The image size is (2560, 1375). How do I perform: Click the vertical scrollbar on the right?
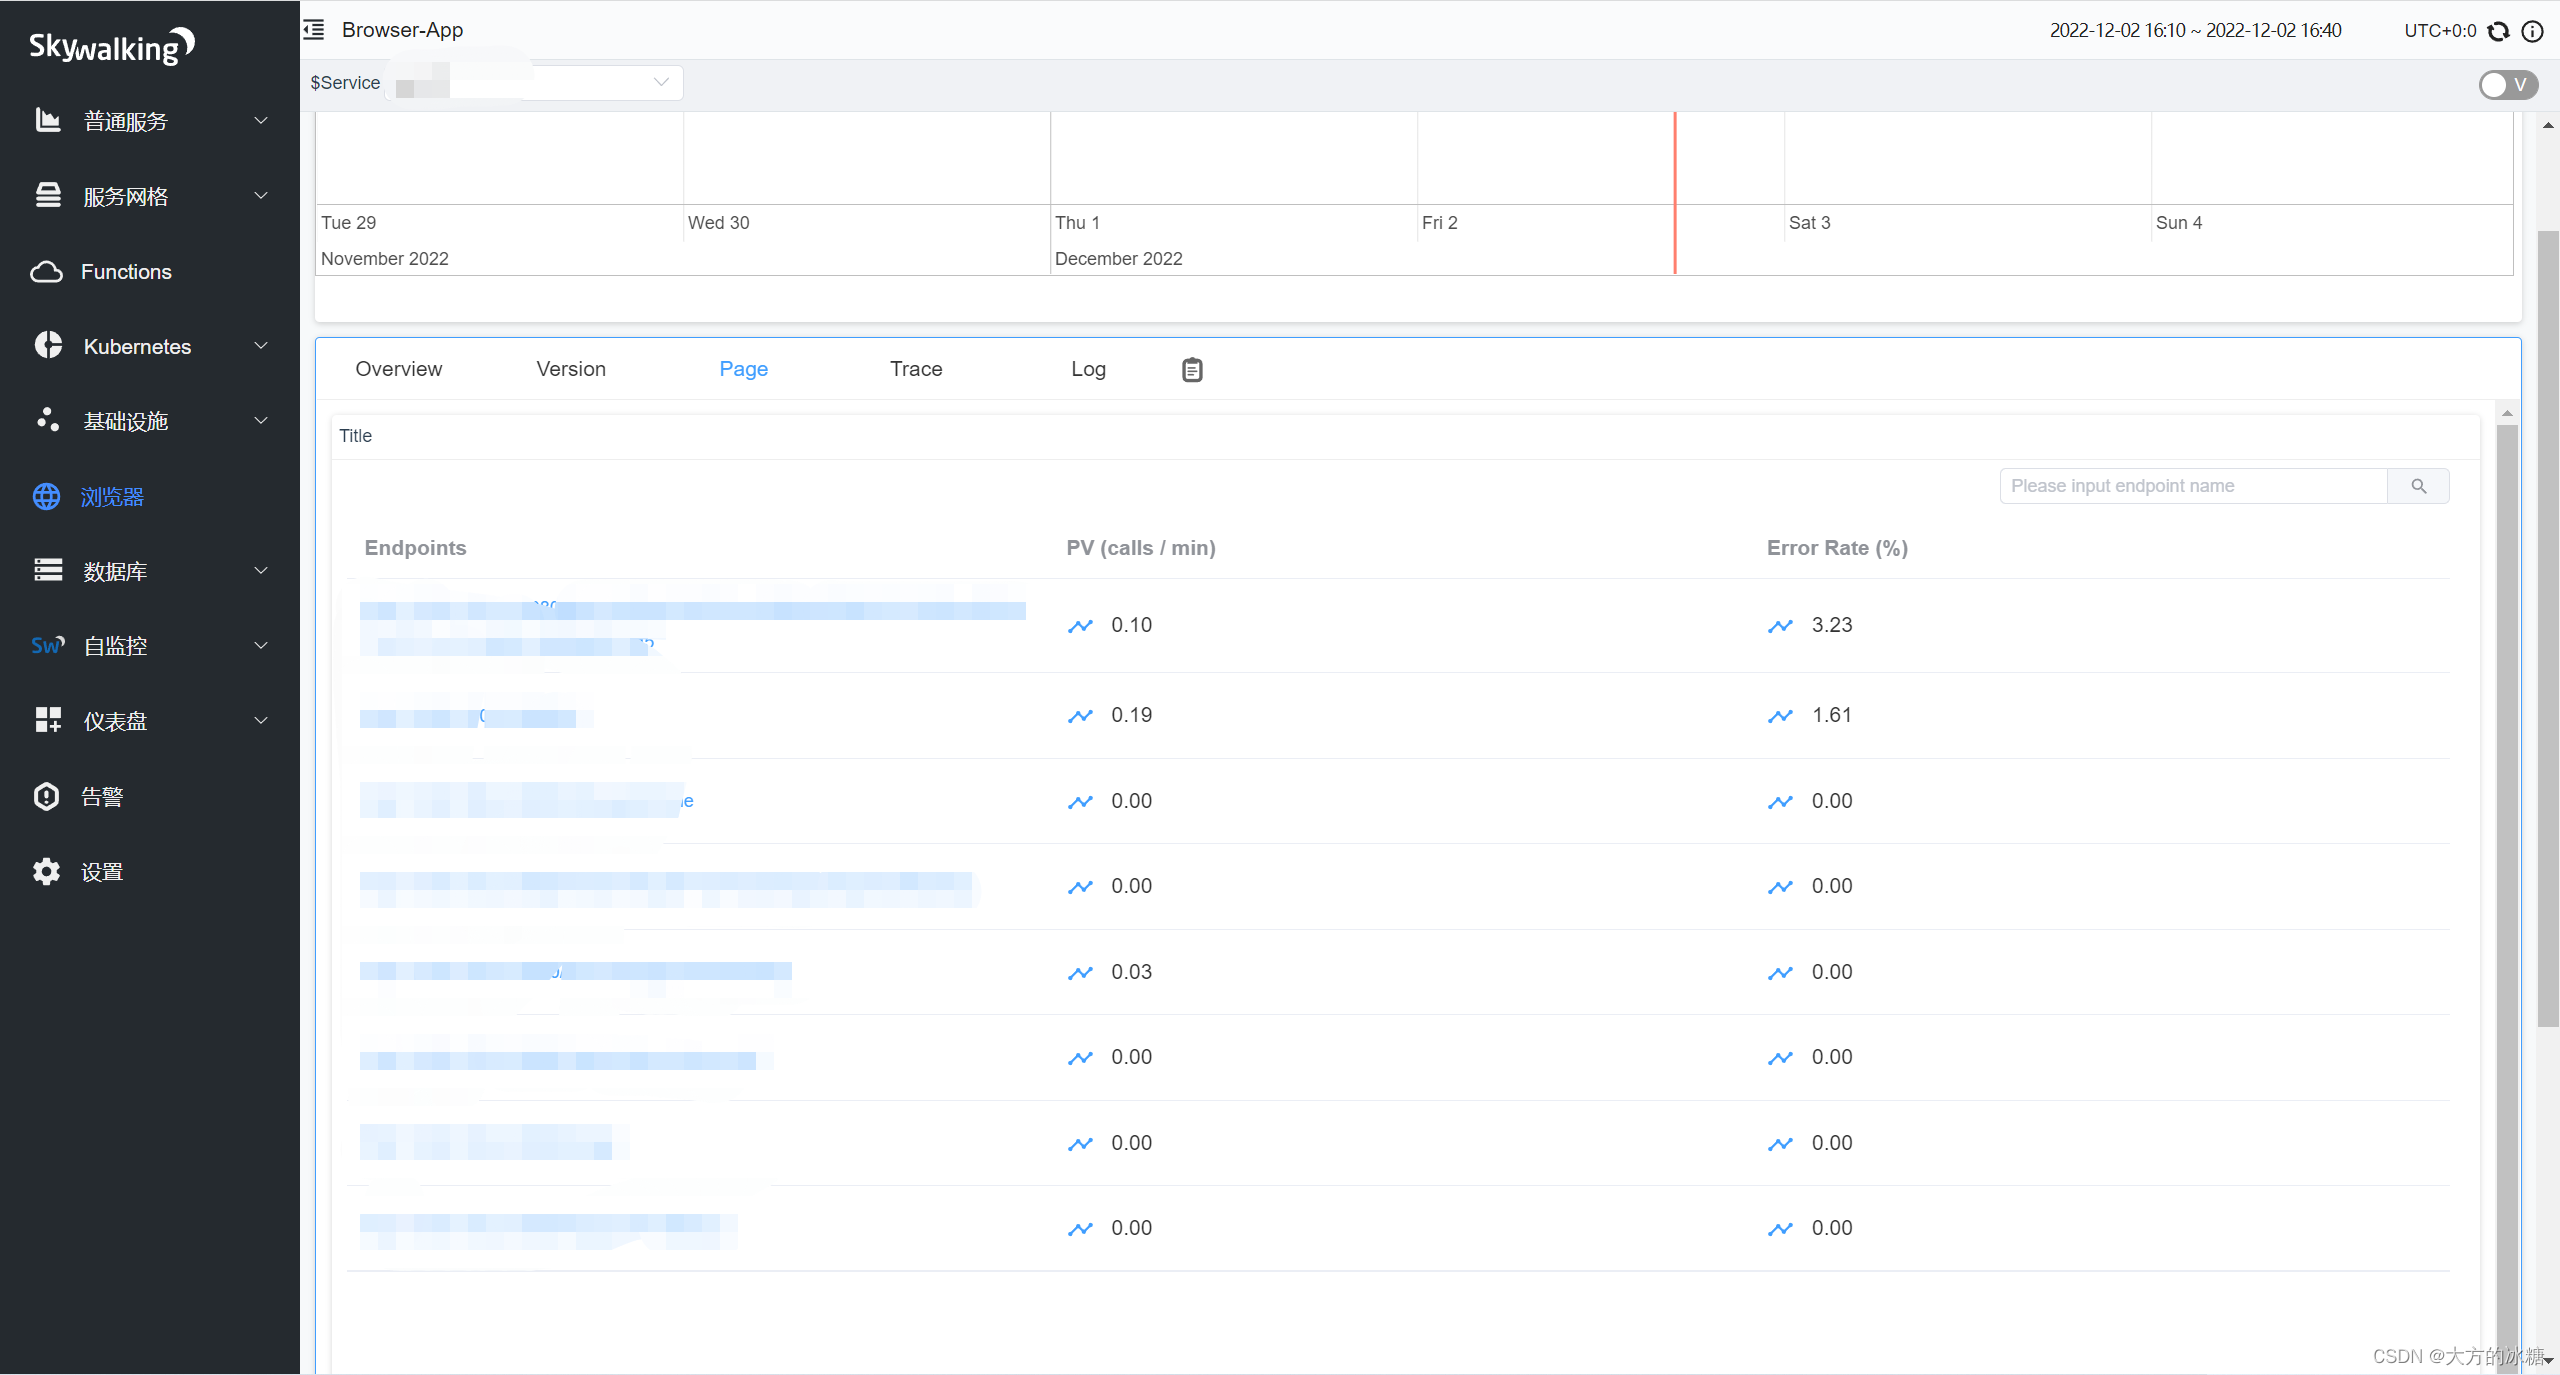click(2547, 600)
